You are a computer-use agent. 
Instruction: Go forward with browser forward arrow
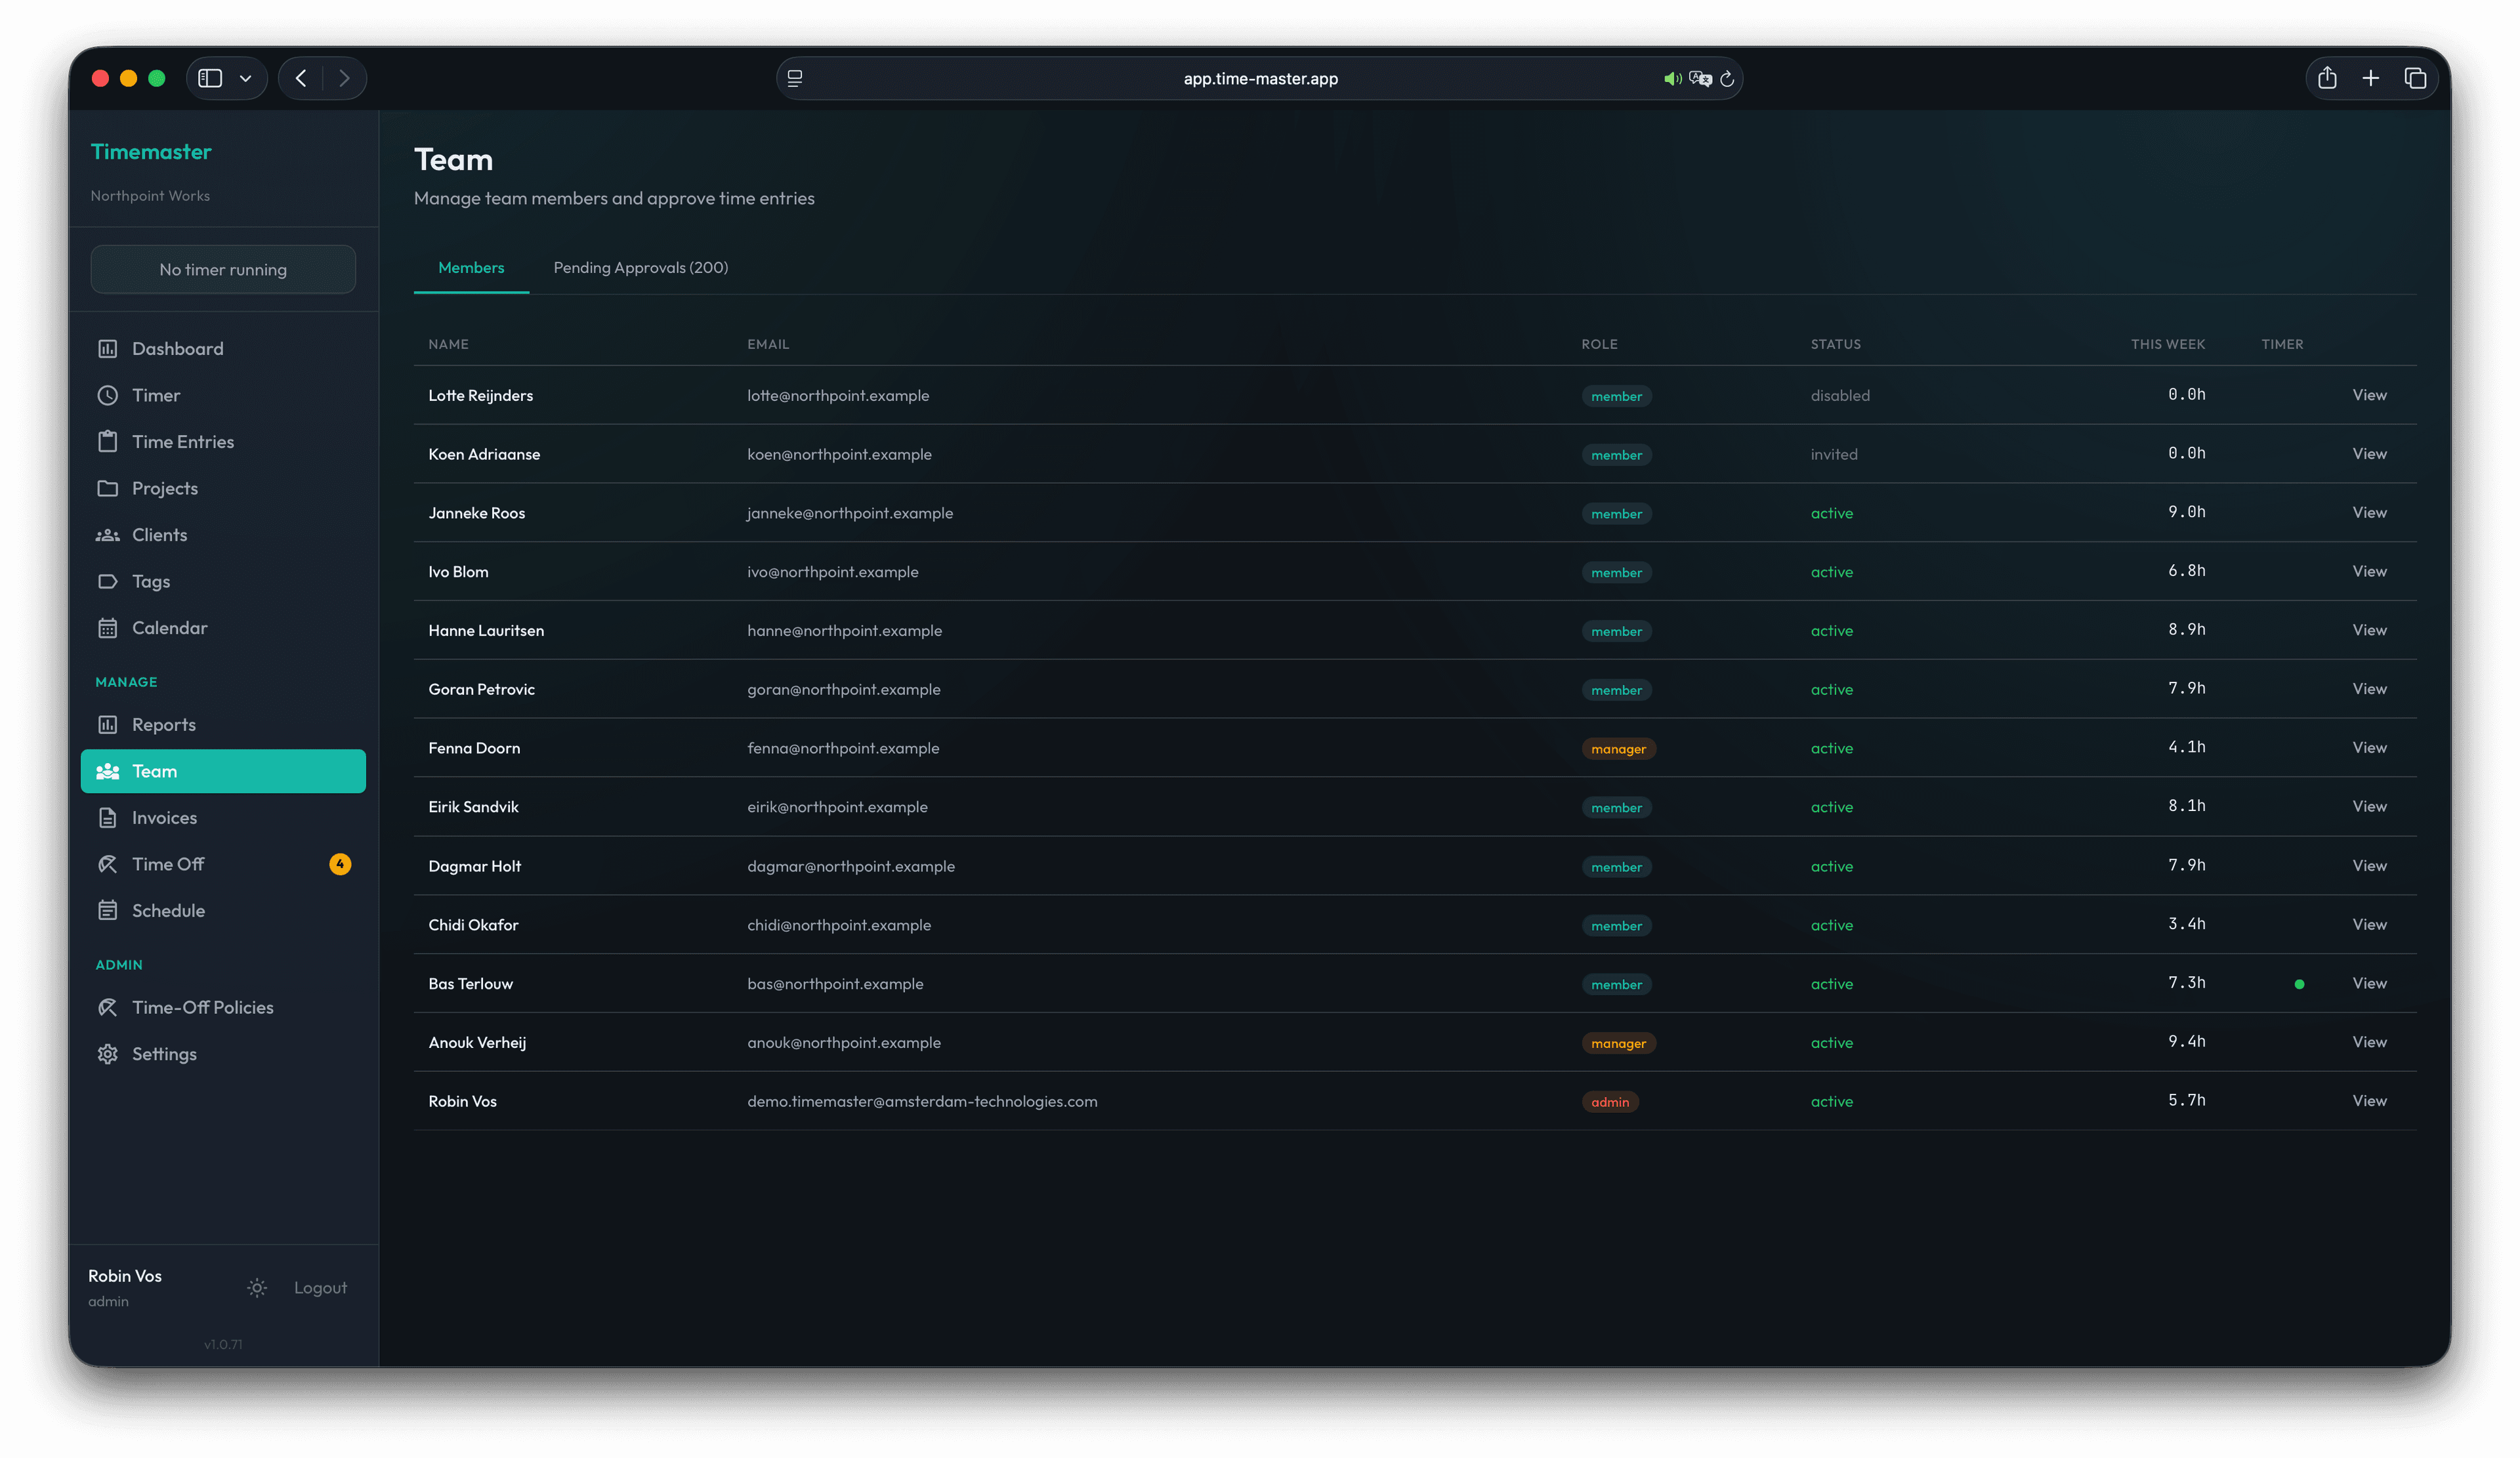coord(344,78)
